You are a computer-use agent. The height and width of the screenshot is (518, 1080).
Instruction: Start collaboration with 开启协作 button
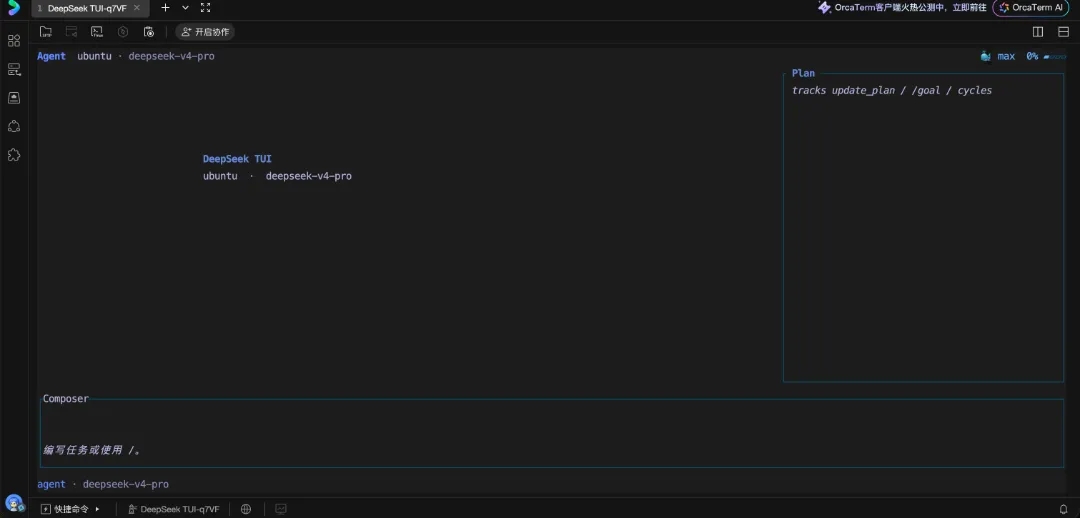pyautogui.click(x=205, y=32)
